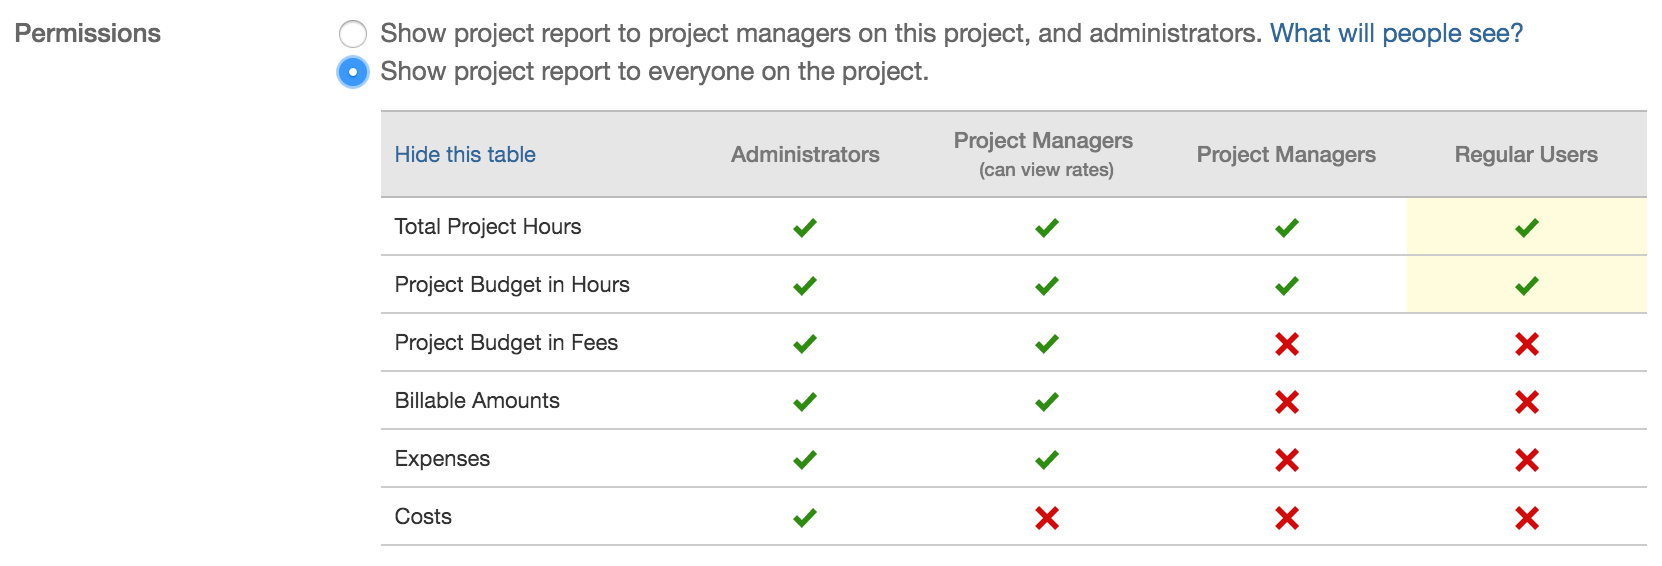
Task: Click Regular Users checkmark for Total Project Hours
Action: 1526,227
